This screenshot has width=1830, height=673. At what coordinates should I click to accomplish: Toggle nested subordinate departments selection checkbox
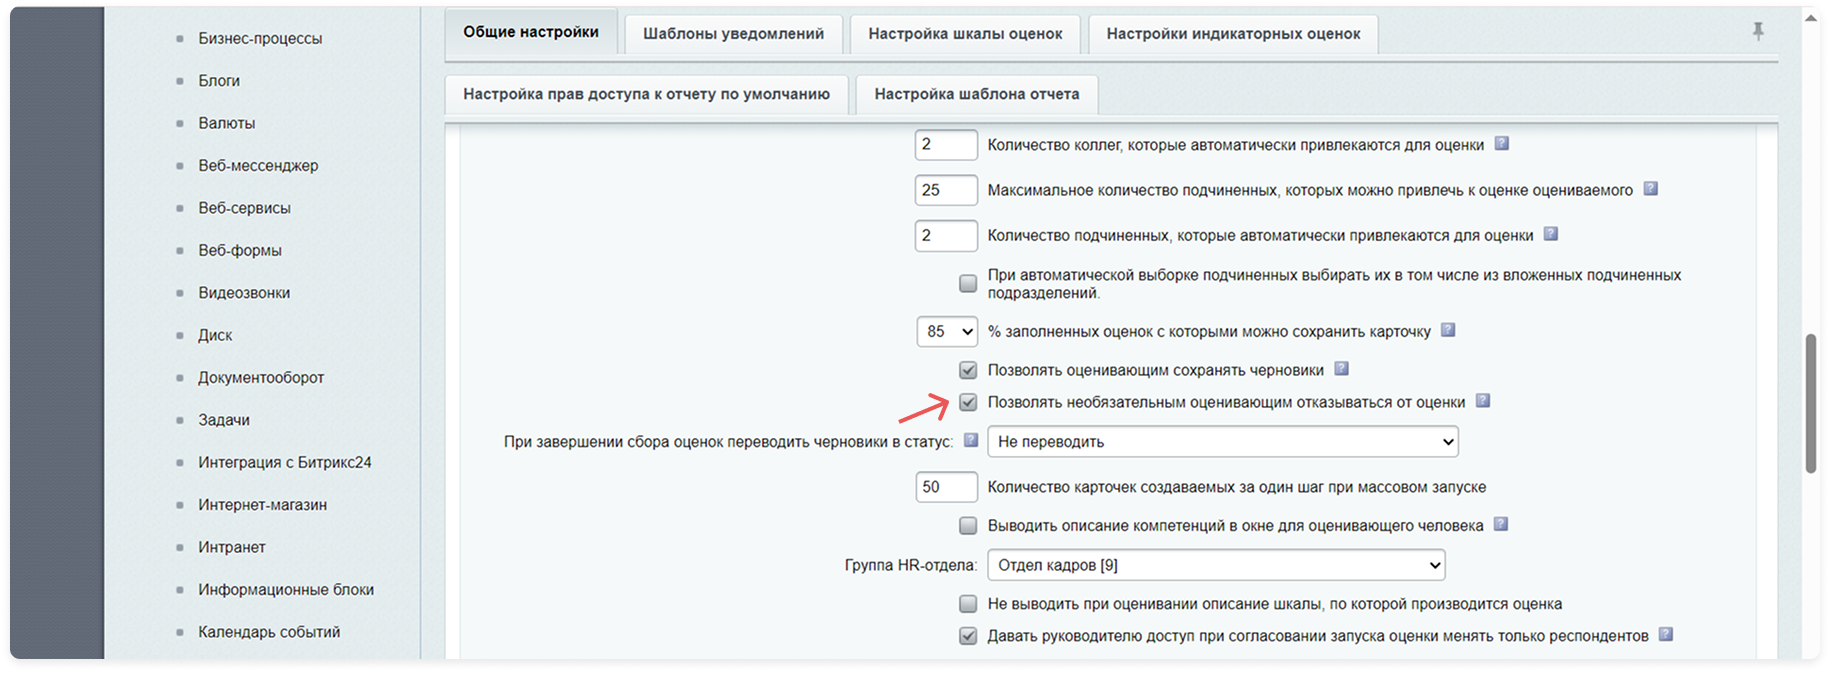pos(968,284)
